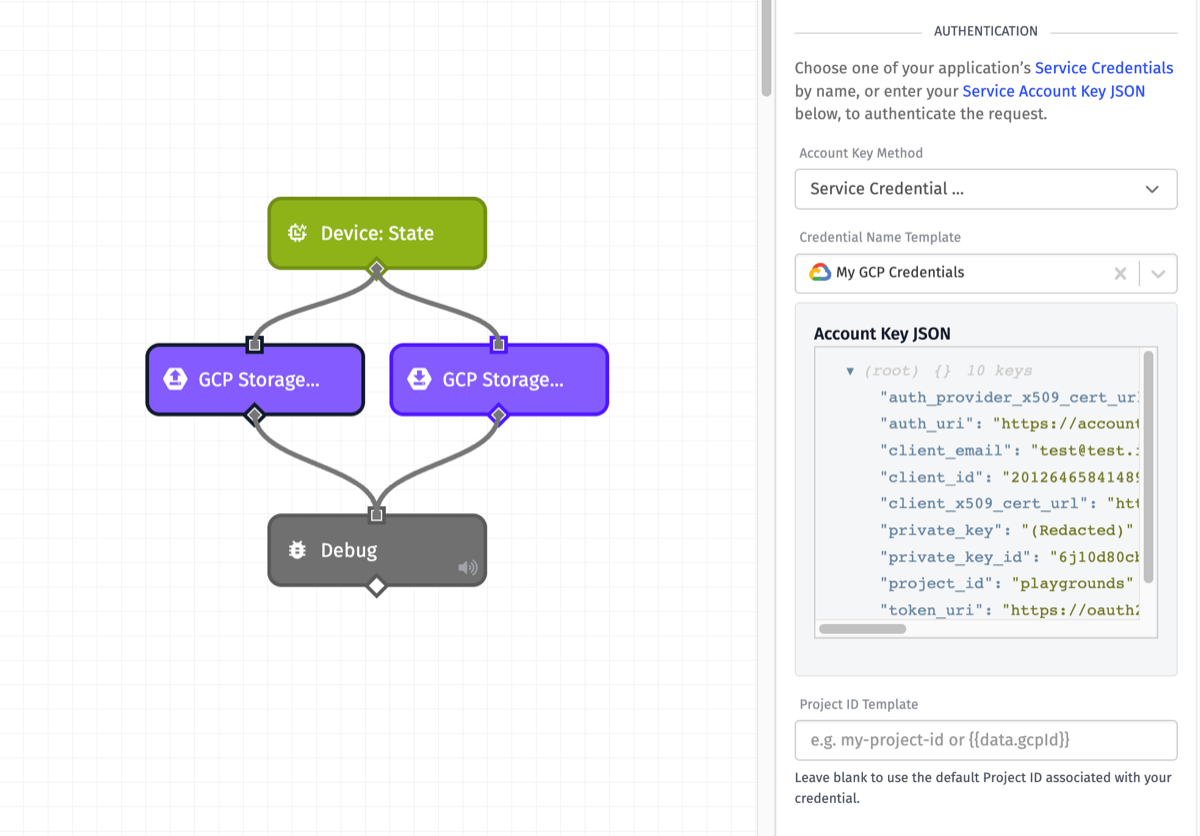1200x836 pixels.
Task: Click the Credential Name Template label
Action: (880, 237)
